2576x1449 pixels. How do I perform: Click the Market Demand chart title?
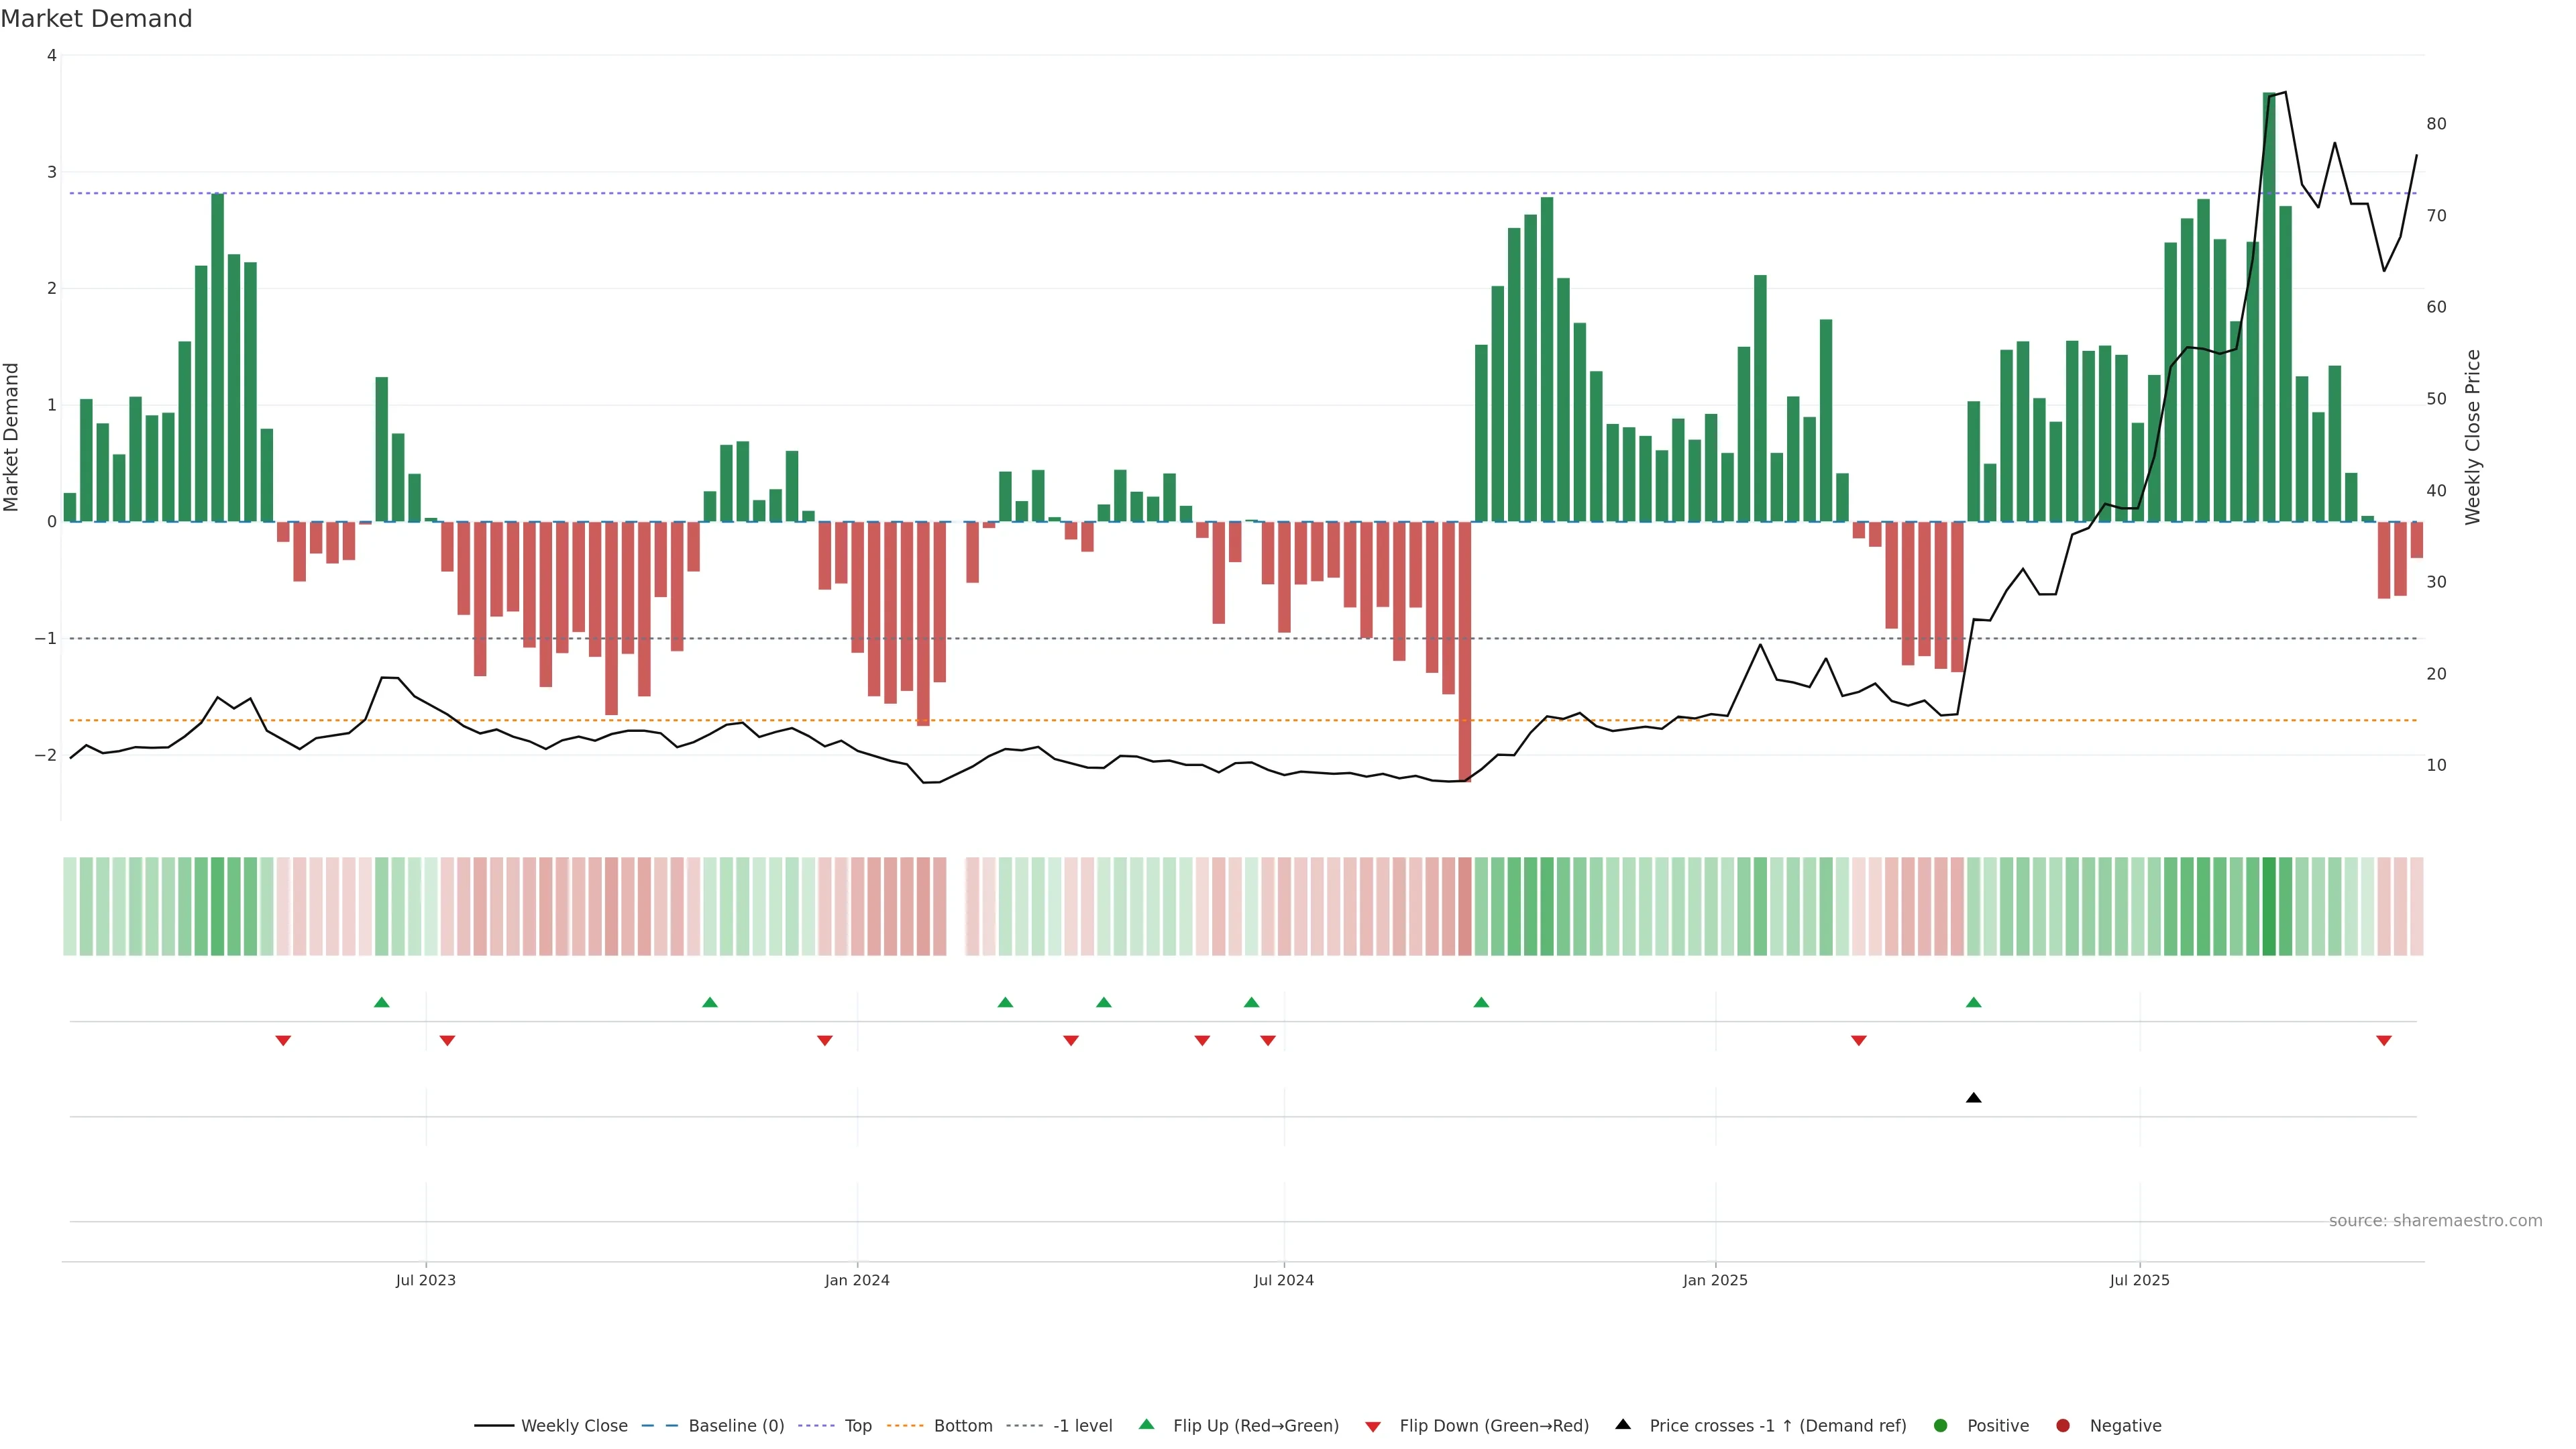97,19
